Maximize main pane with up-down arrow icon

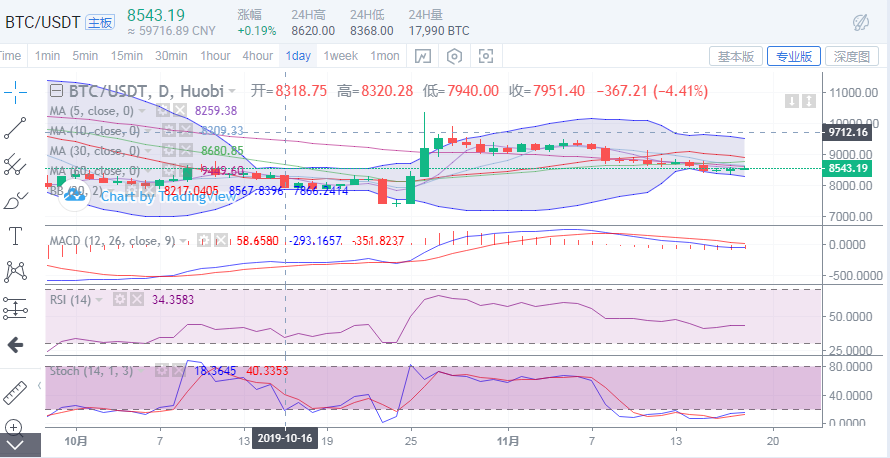[809, 102]
